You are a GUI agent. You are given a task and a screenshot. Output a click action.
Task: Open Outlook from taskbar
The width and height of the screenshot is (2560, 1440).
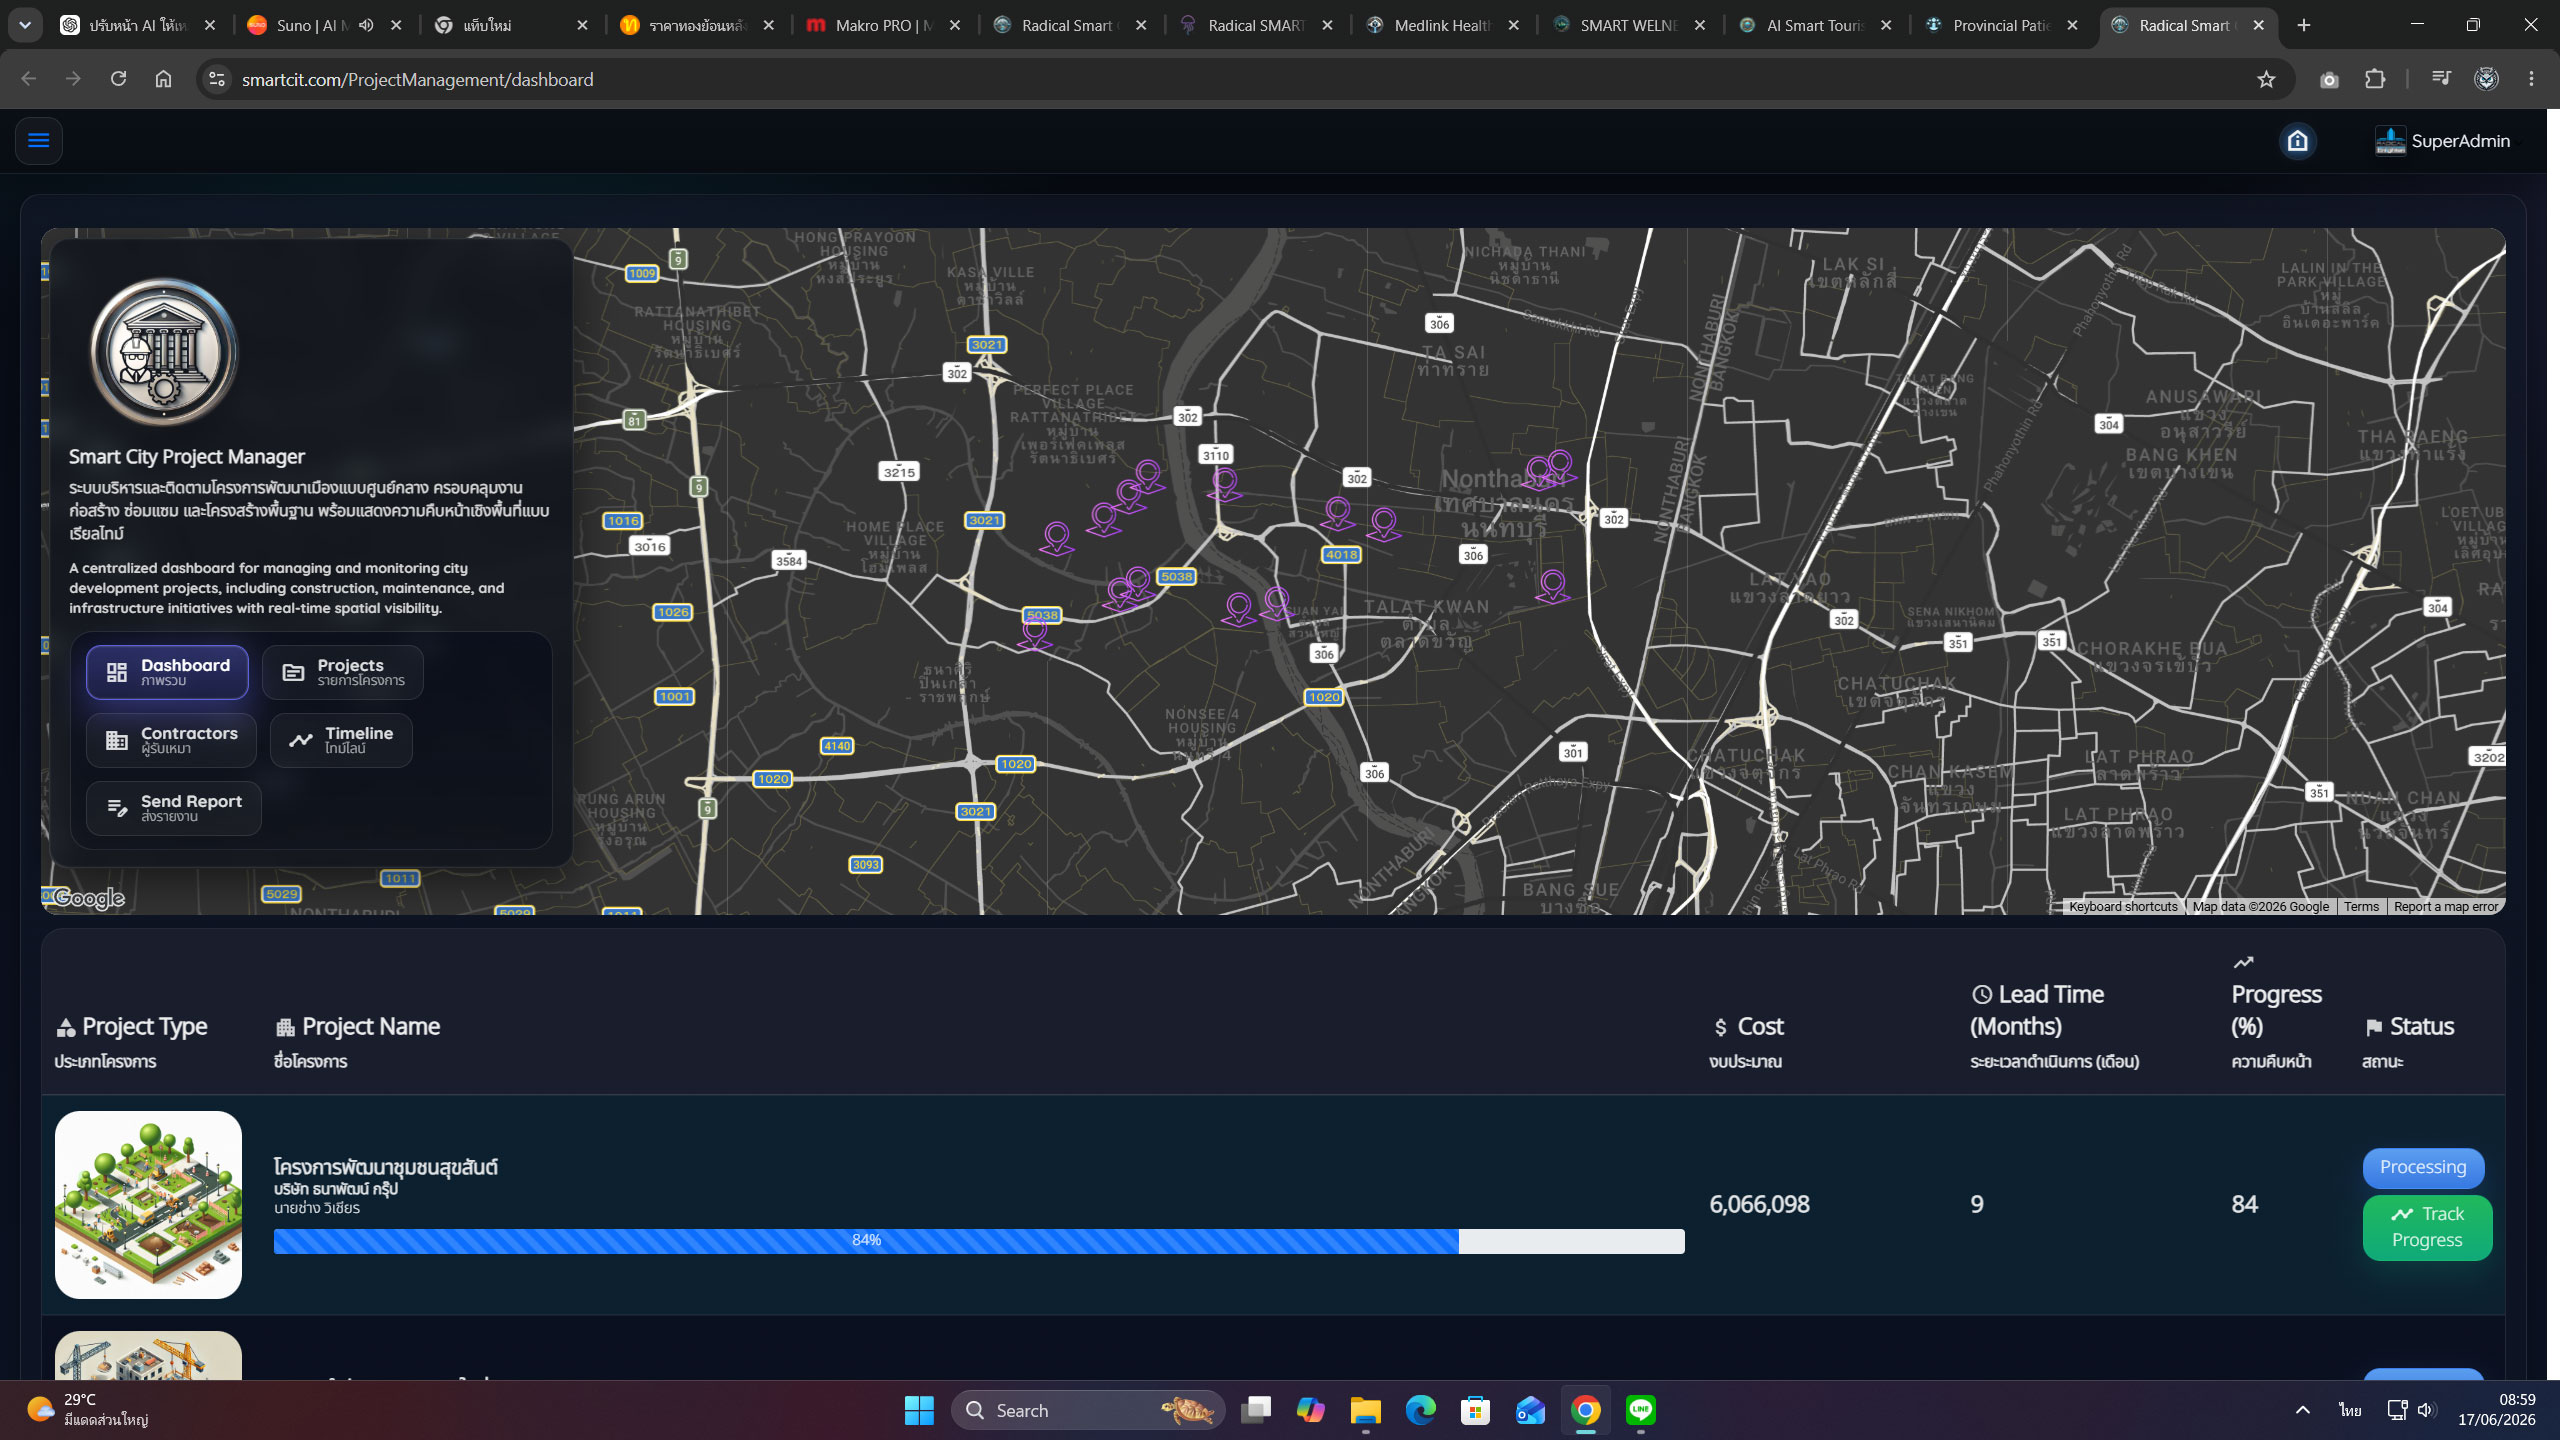(1530, 1410)
